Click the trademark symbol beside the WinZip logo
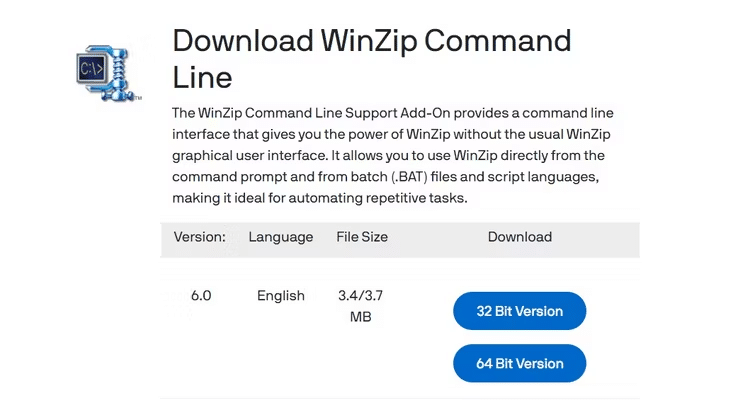 138,99
